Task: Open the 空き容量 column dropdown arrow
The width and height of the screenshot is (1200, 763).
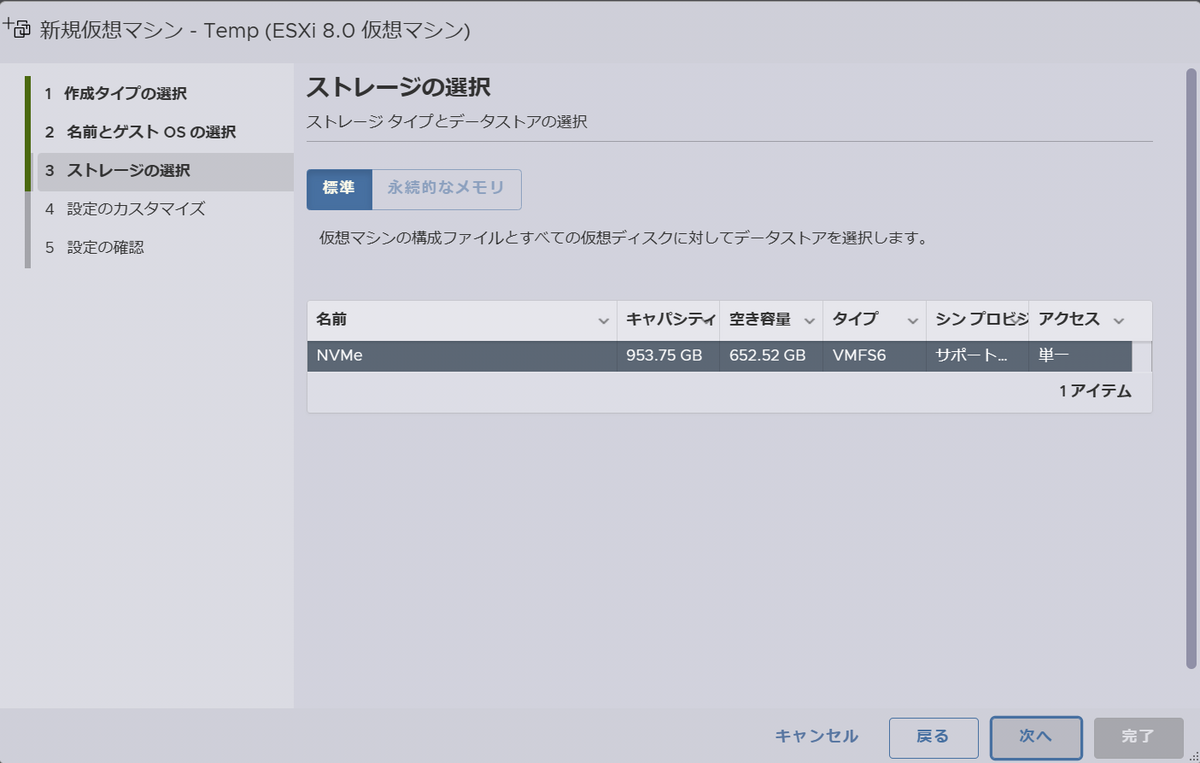Action: click(808, 321)
